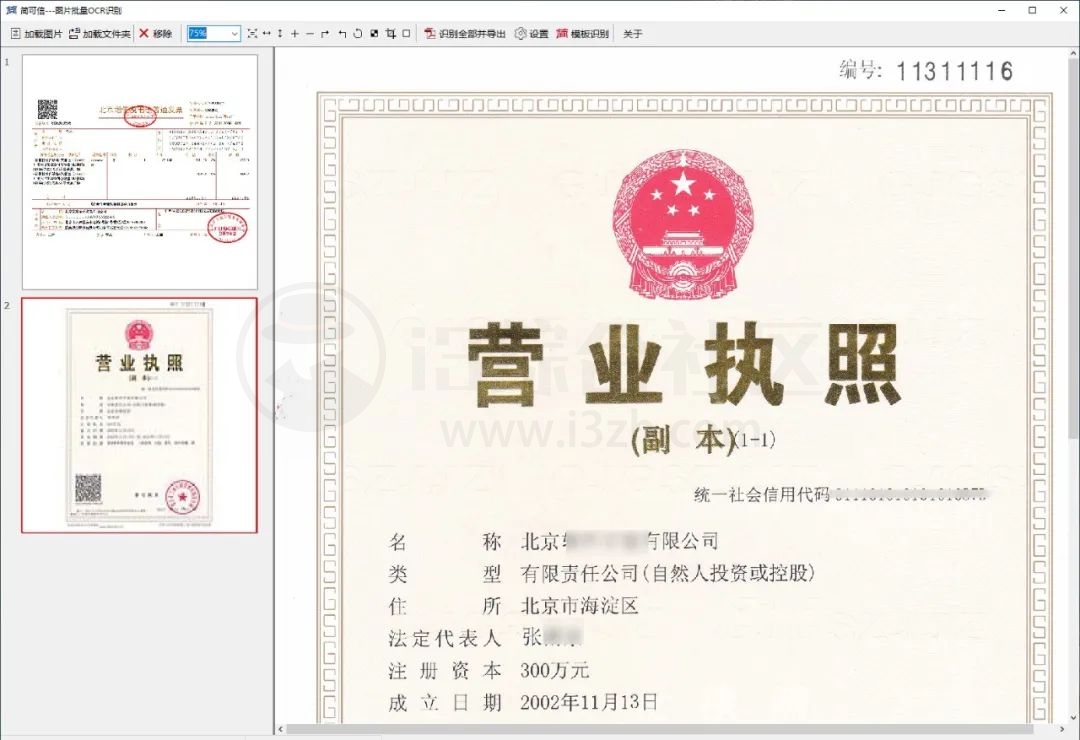
Task: Click the 加载图片 (load image) button
Action: click(x=37, y=33)
